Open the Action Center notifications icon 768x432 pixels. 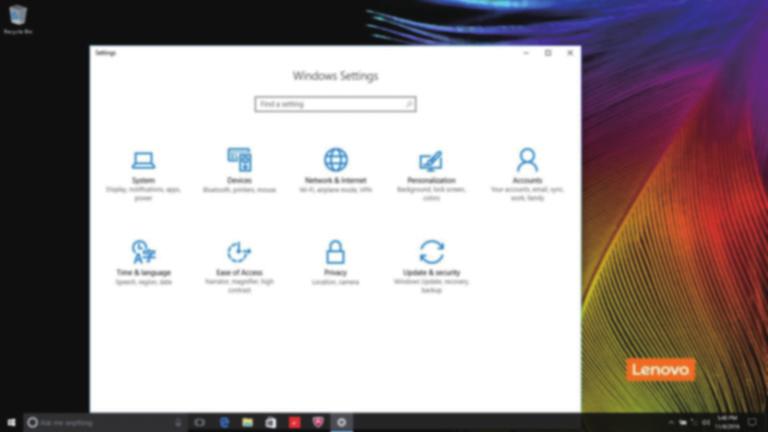click(x=752, y=422)
